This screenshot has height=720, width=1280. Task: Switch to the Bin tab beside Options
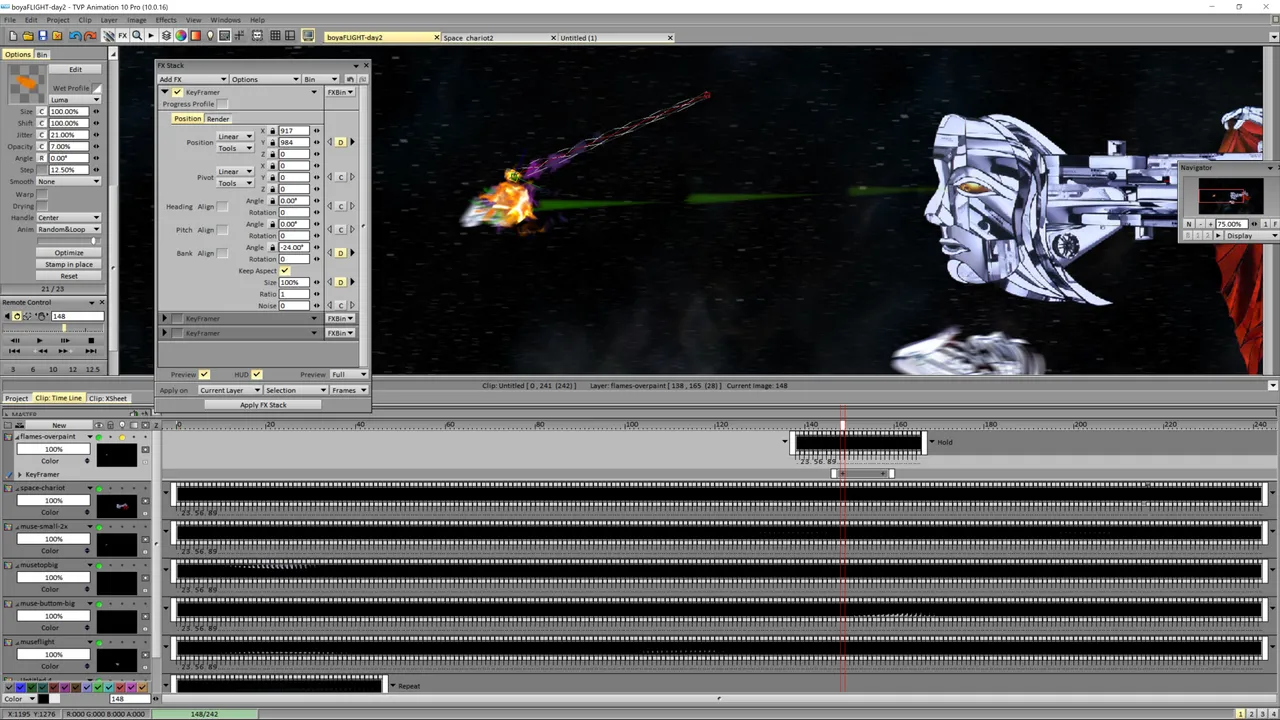42,54
